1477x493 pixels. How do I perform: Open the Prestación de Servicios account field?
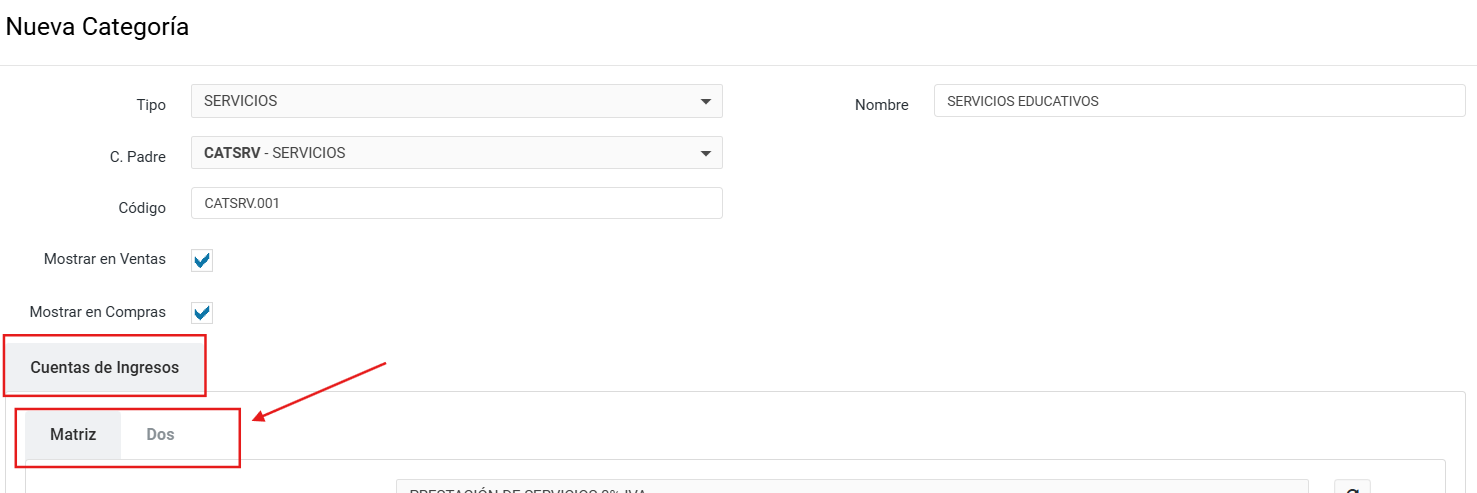850,488
